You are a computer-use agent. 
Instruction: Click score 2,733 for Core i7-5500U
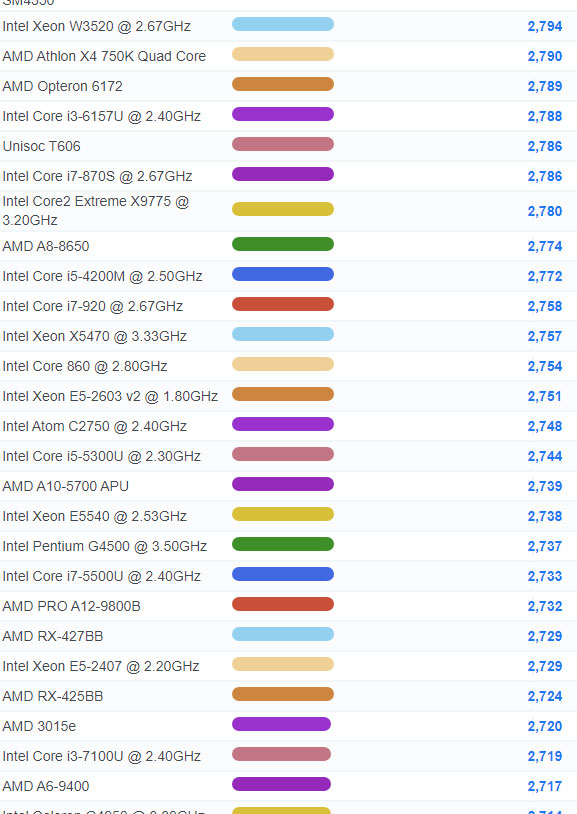(x=545, y=577)
